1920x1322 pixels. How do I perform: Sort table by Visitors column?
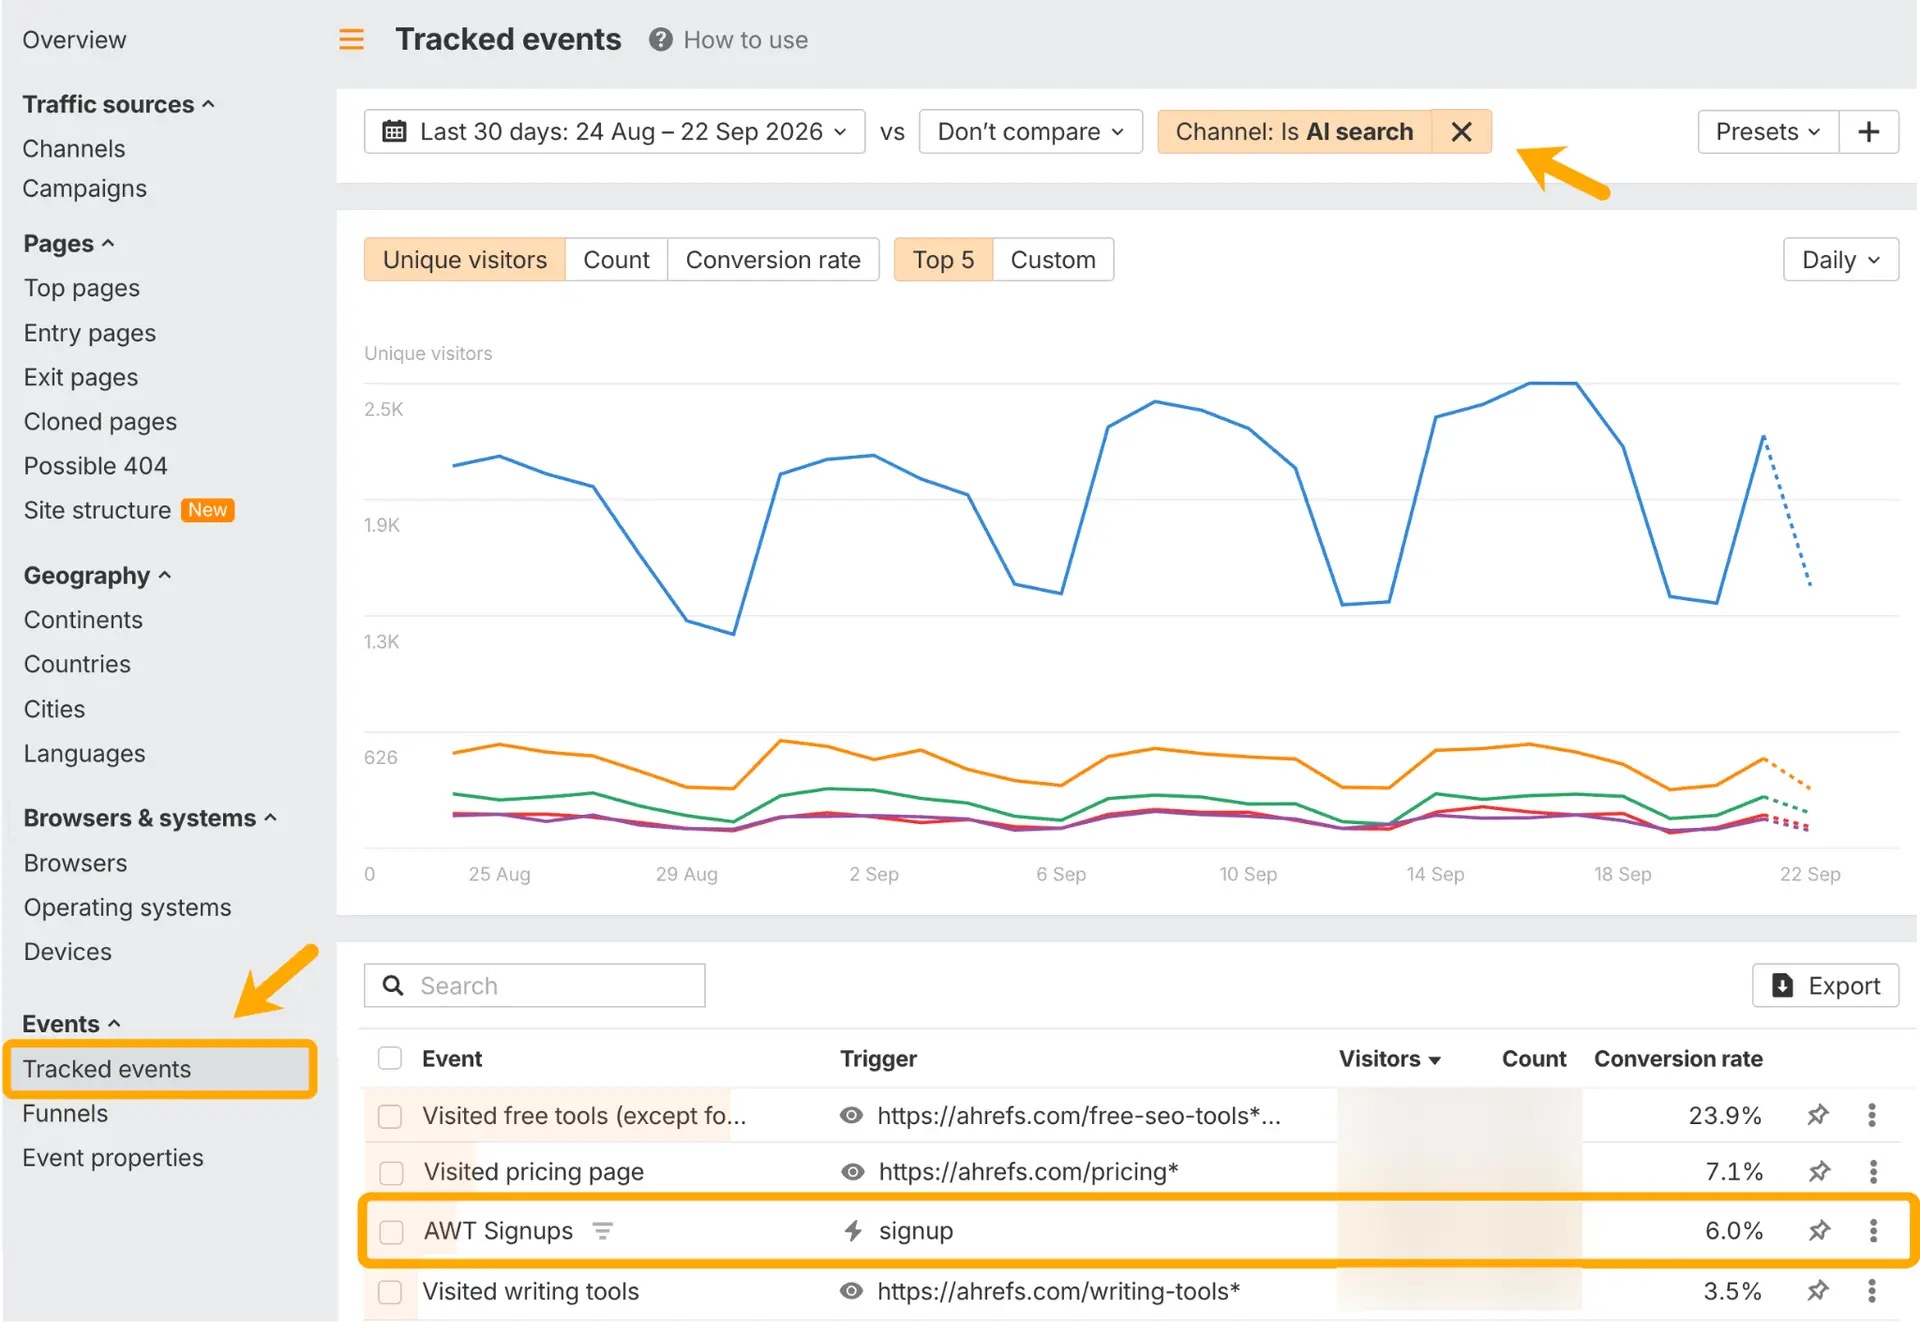click(x=1389, y=1058)
